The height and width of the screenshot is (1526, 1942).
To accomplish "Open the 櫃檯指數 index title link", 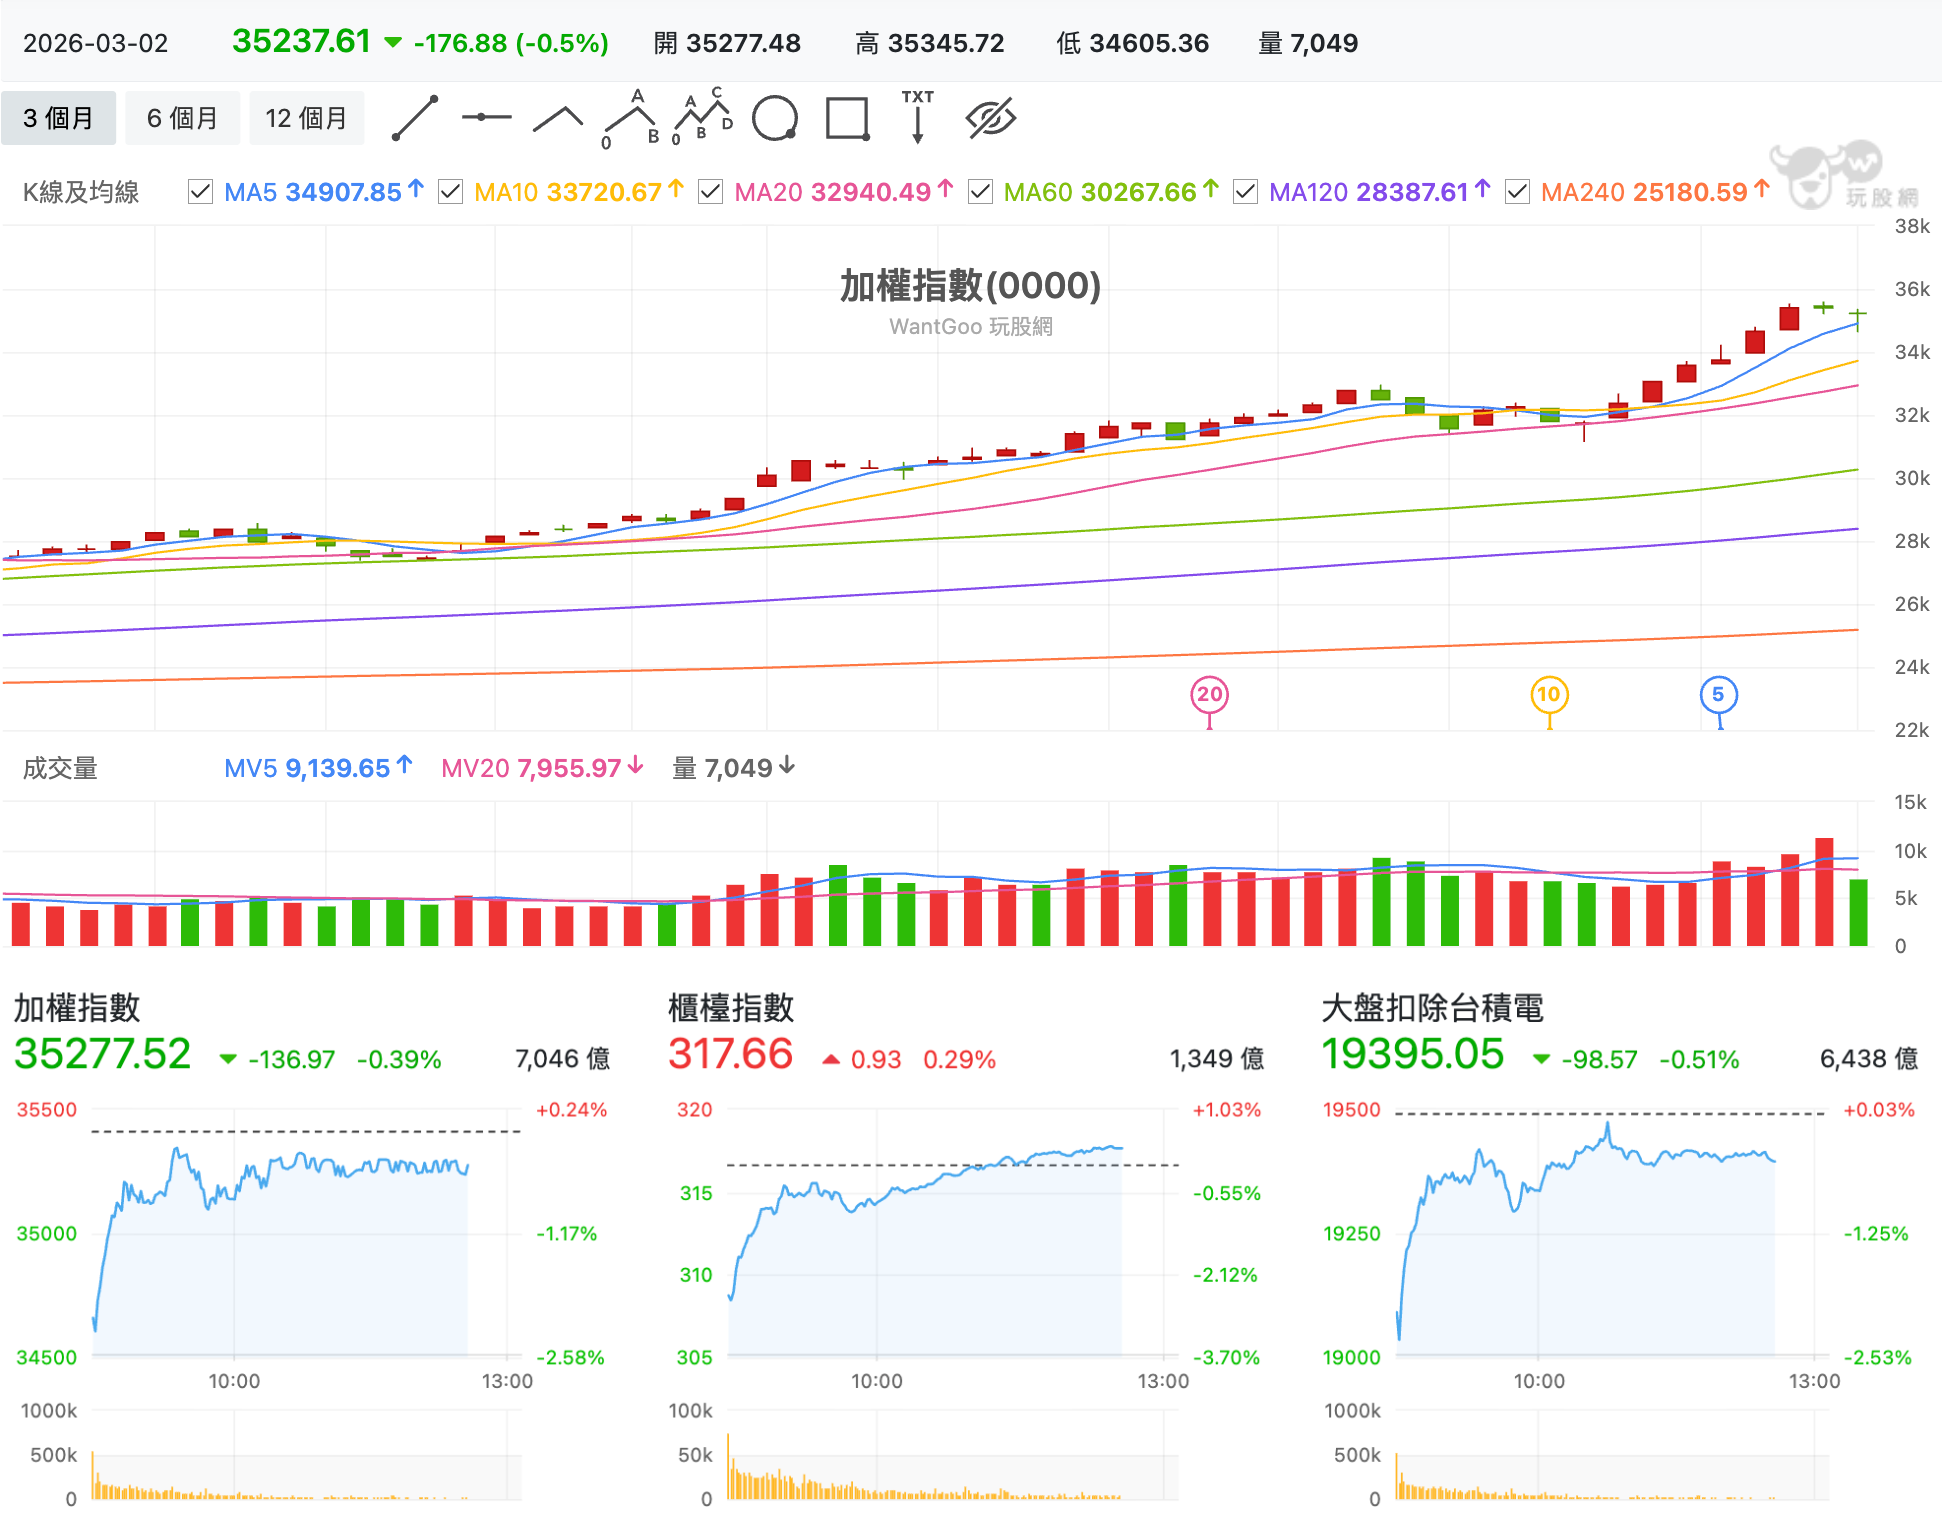I will tap(731, 1007).
